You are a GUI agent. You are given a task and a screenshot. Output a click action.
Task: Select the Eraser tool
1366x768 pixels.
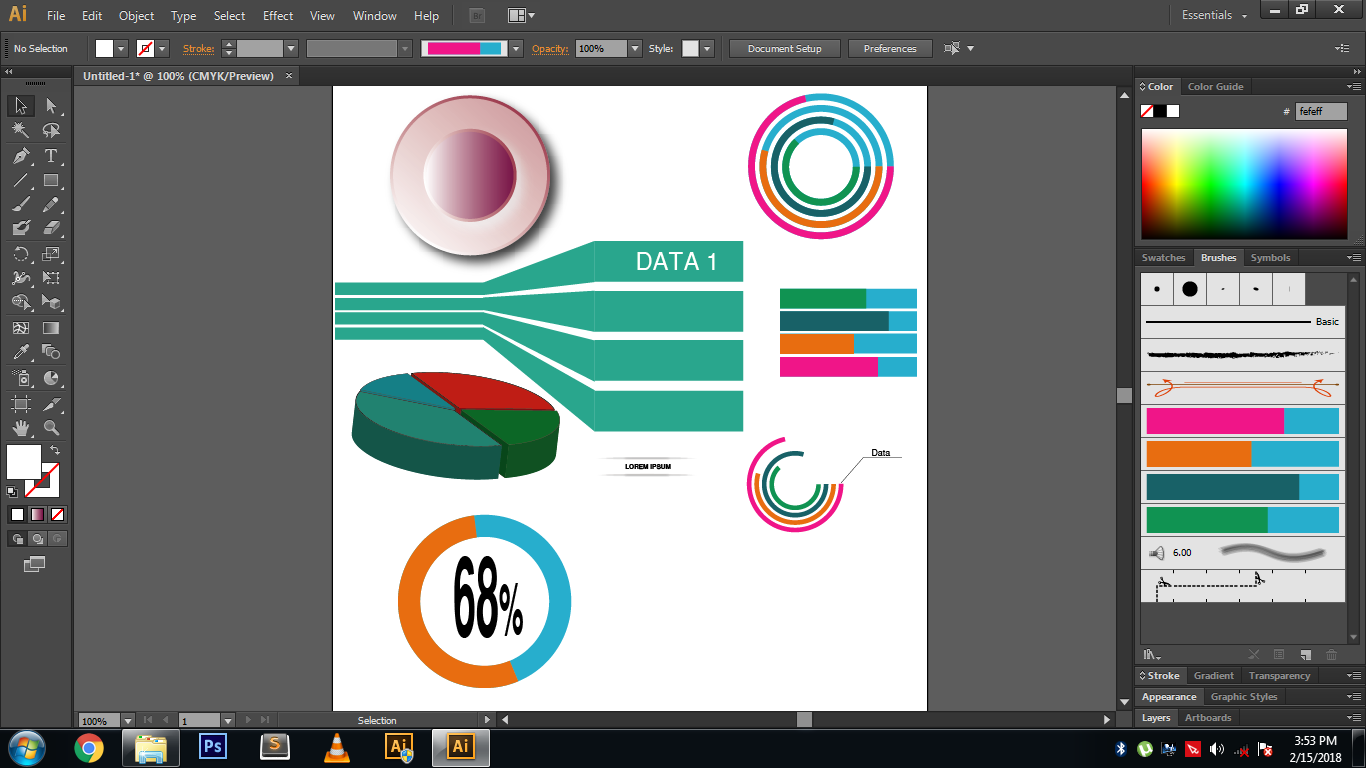click(x=51, y=229)
